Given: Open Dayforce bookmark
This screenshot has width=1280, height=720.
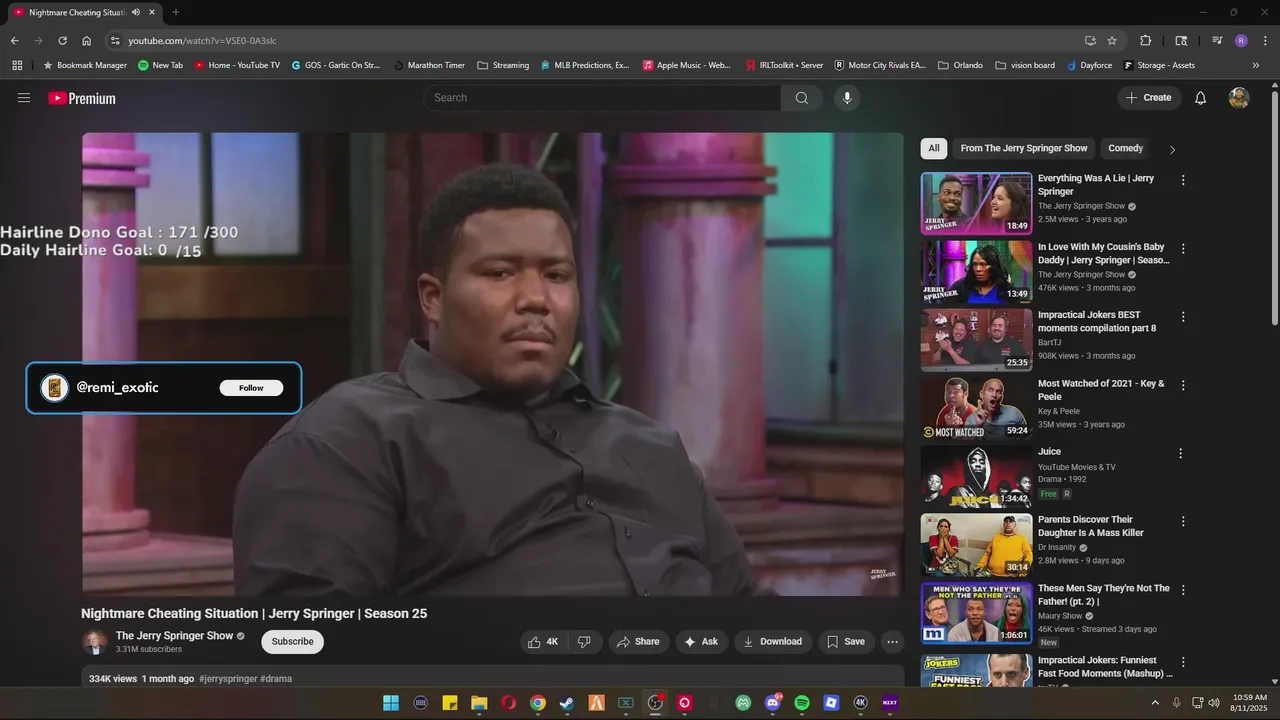Looking at the screenshot, I should [x=1089, y=65].
